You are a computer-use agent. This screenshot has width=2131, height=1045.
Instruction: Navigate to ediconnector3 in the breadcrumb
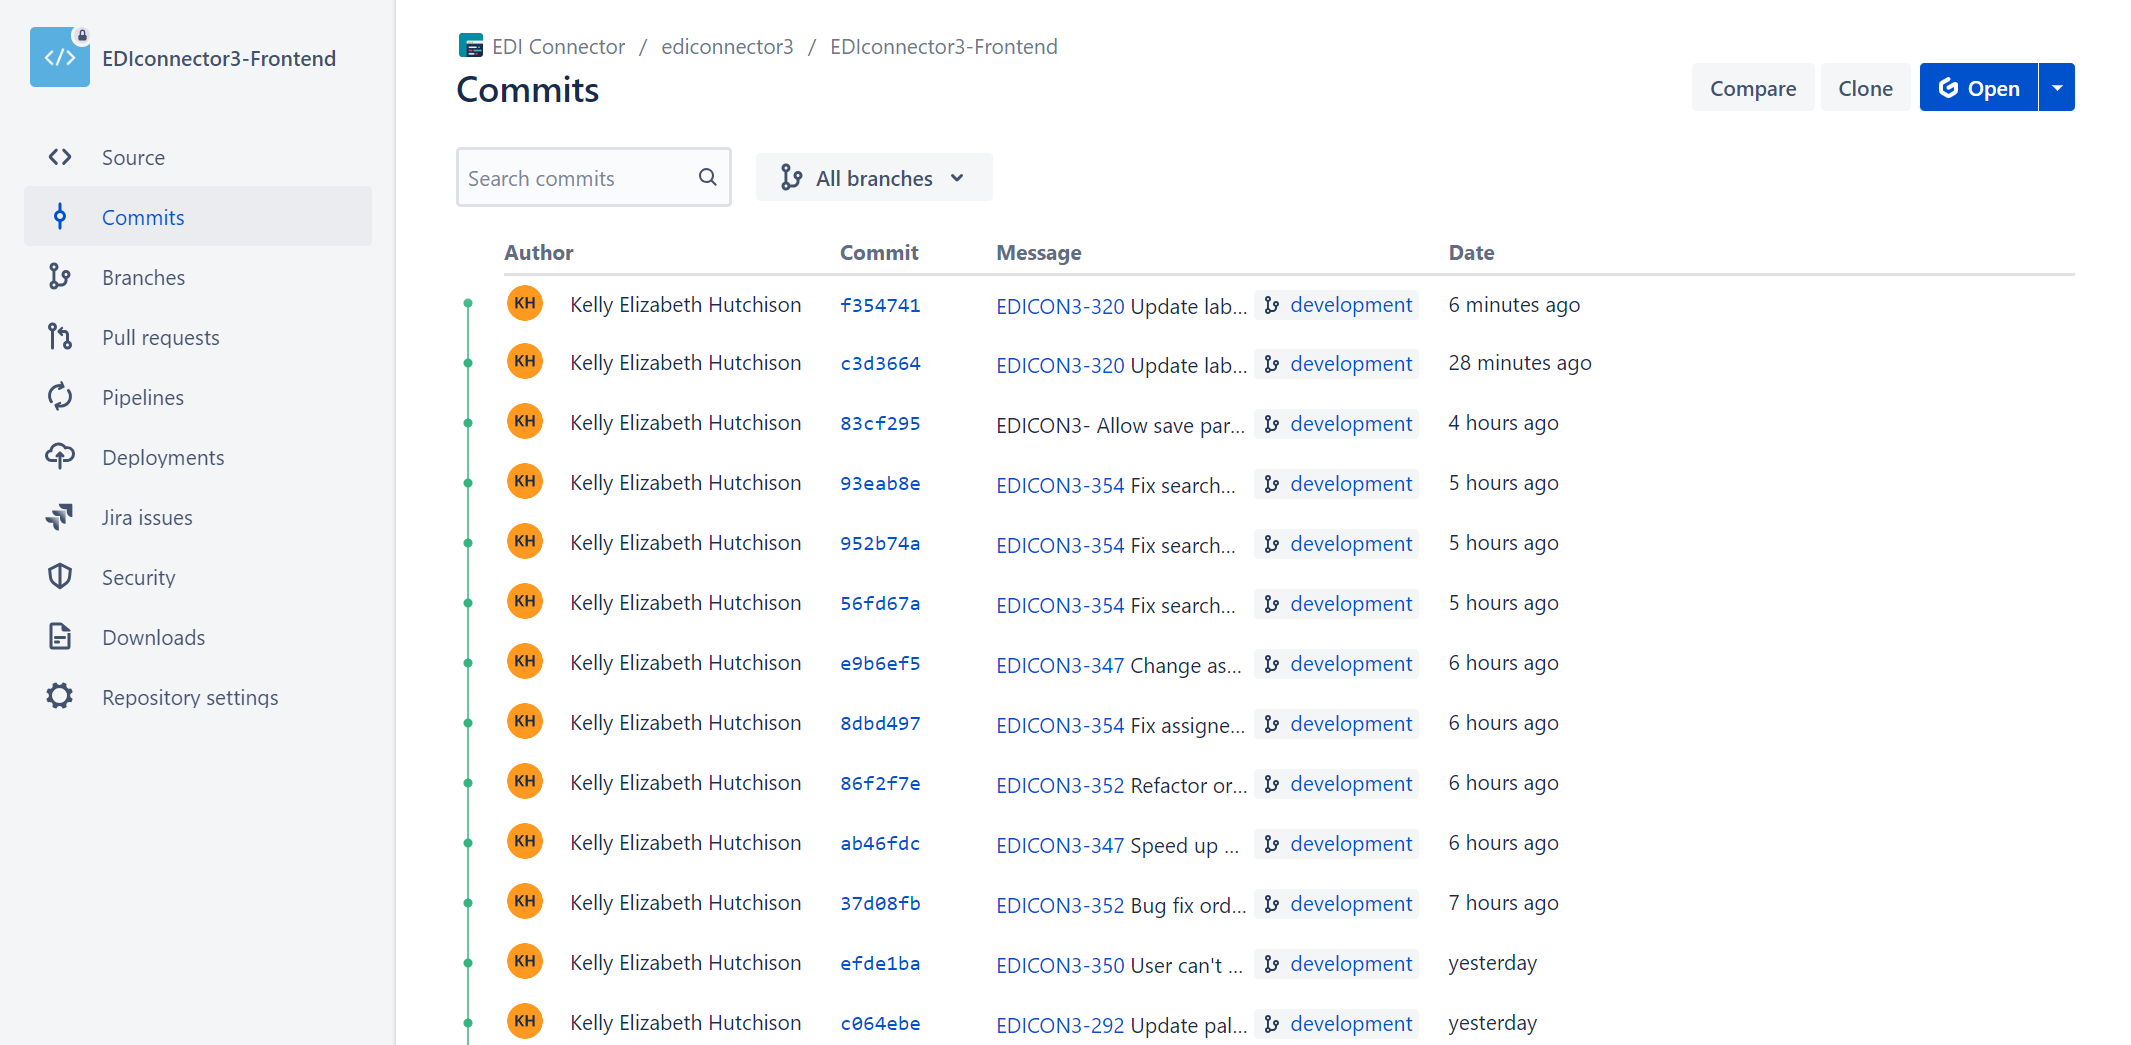[x=727, y=46]
